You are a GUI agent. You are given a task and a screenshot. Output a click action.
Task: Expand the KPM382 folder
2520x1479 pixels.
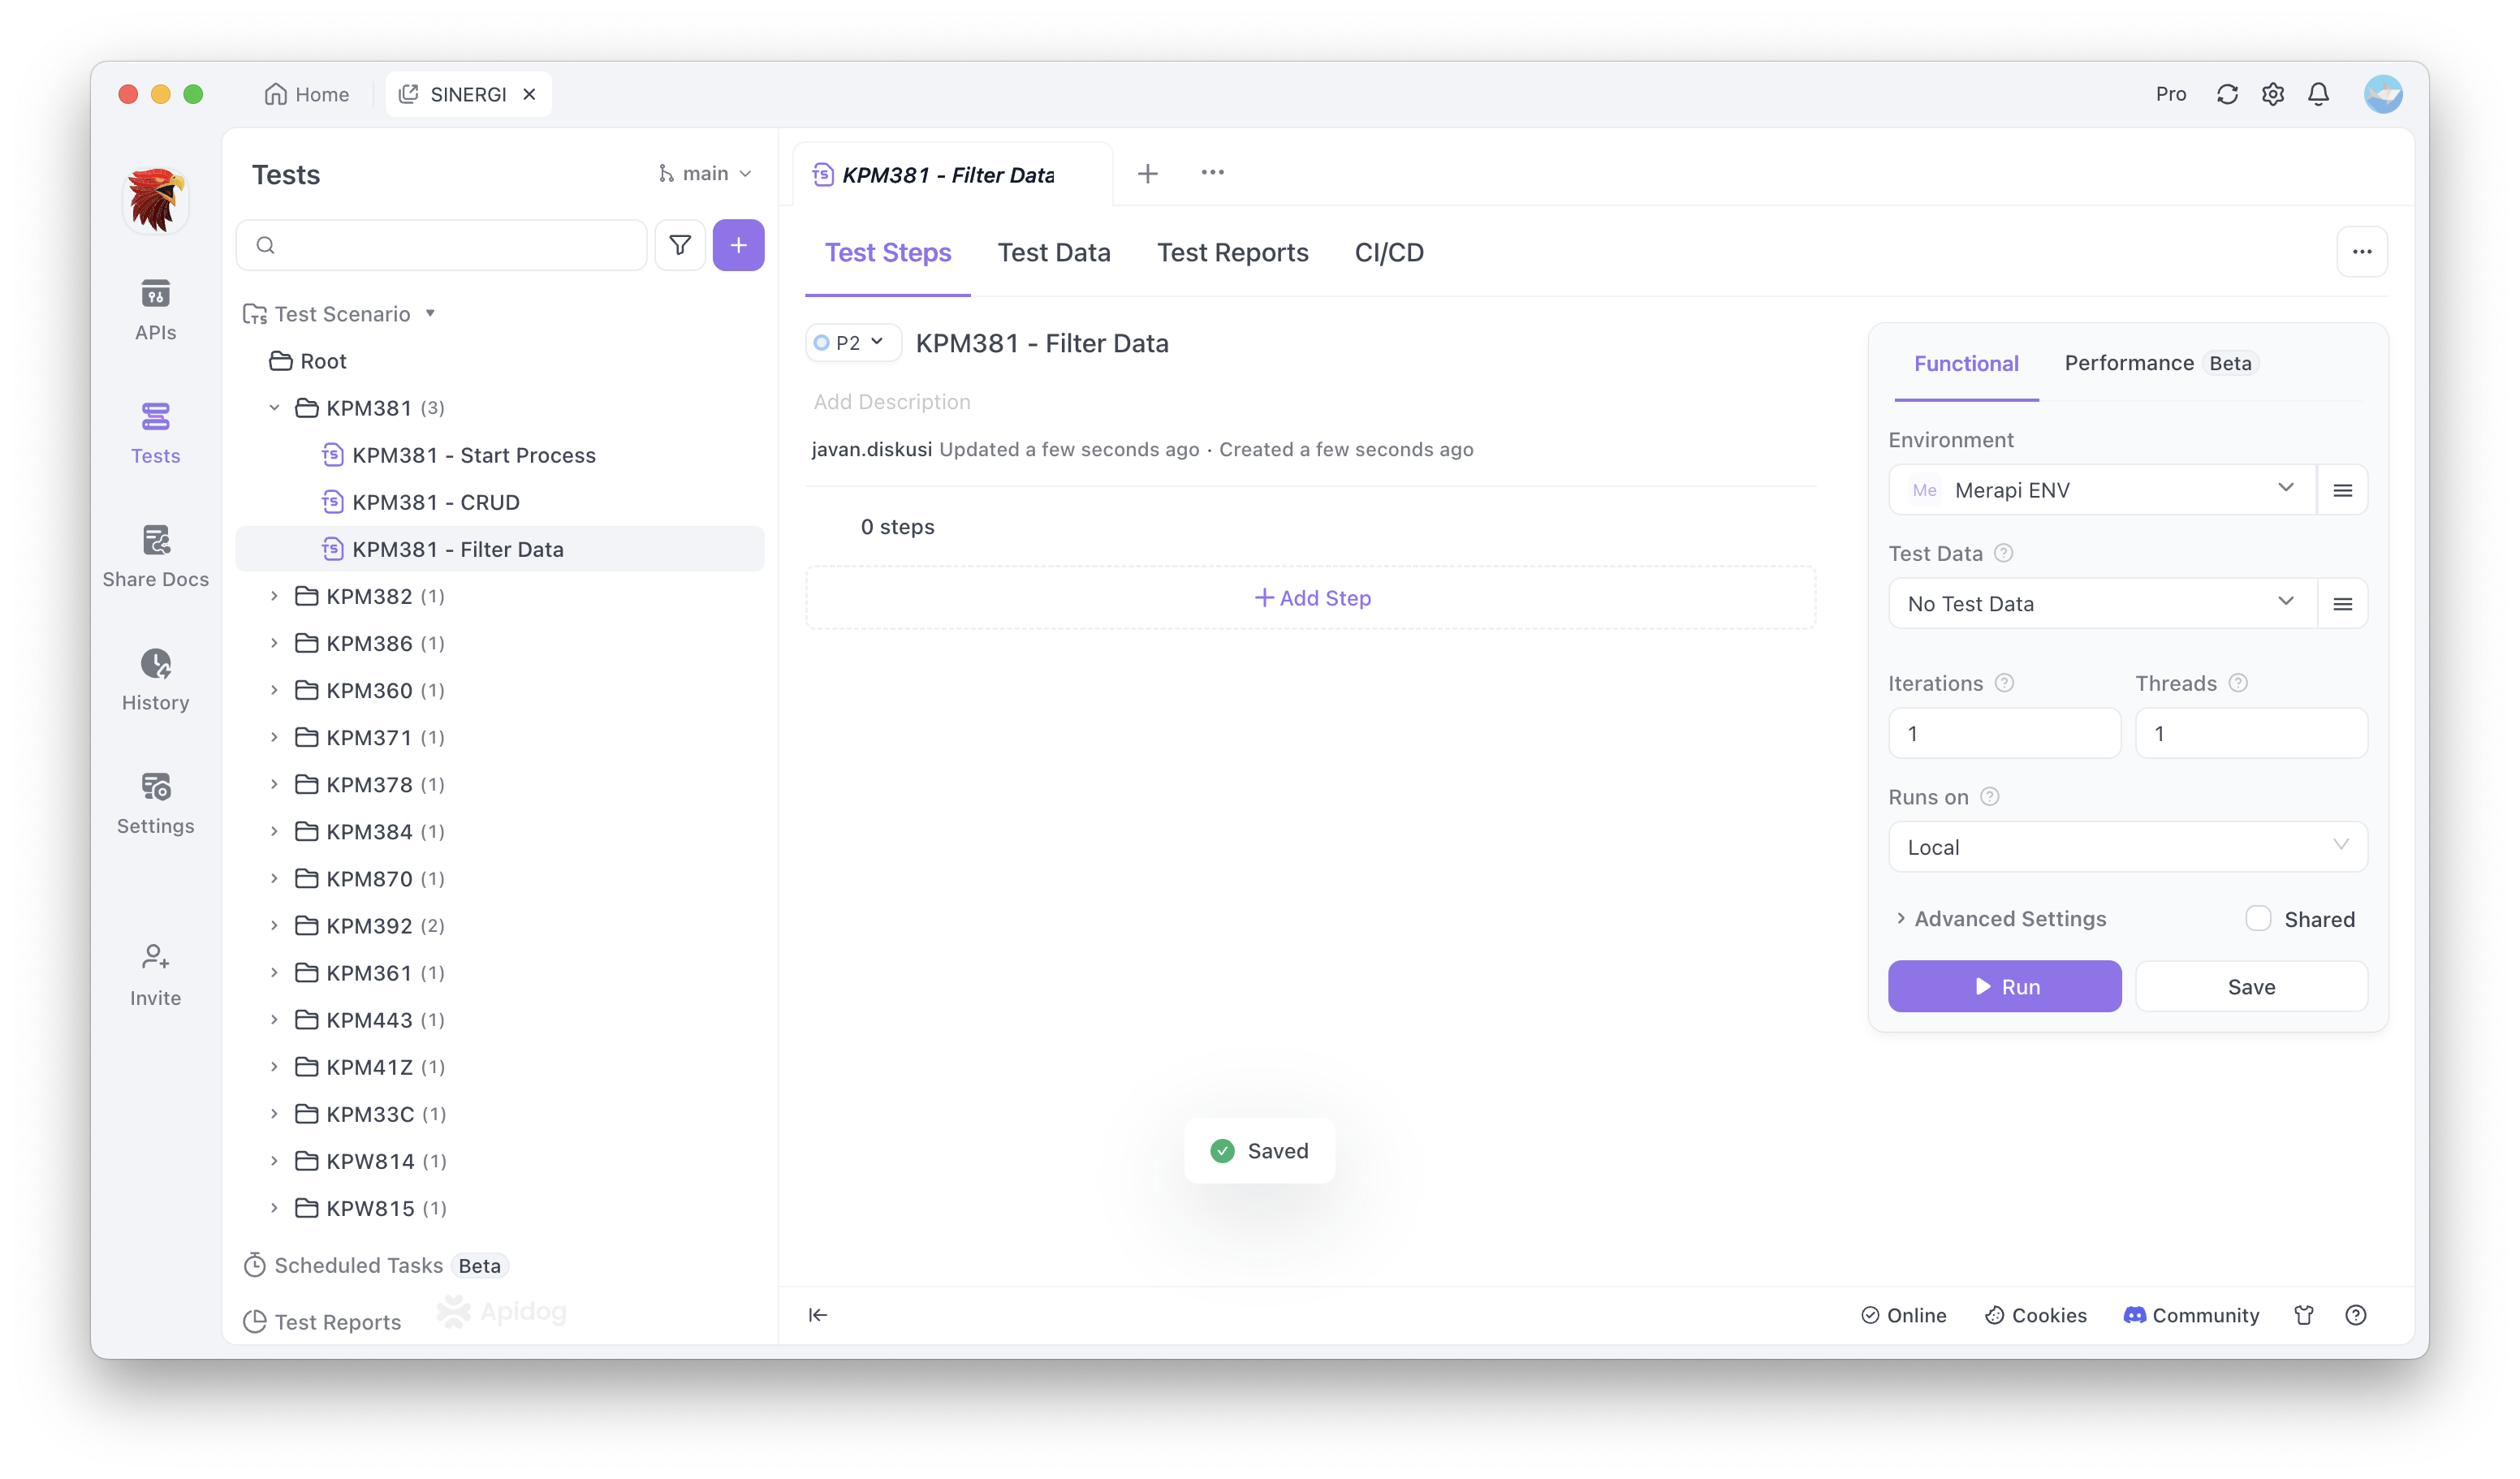coord(274,596)
